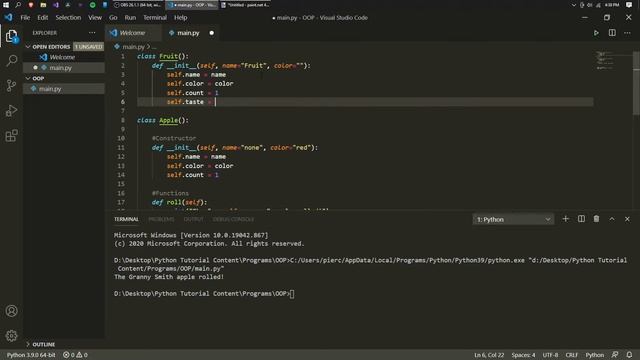Open the Go menu
This screenshot has width=640, height=360.
pos(113,18)
